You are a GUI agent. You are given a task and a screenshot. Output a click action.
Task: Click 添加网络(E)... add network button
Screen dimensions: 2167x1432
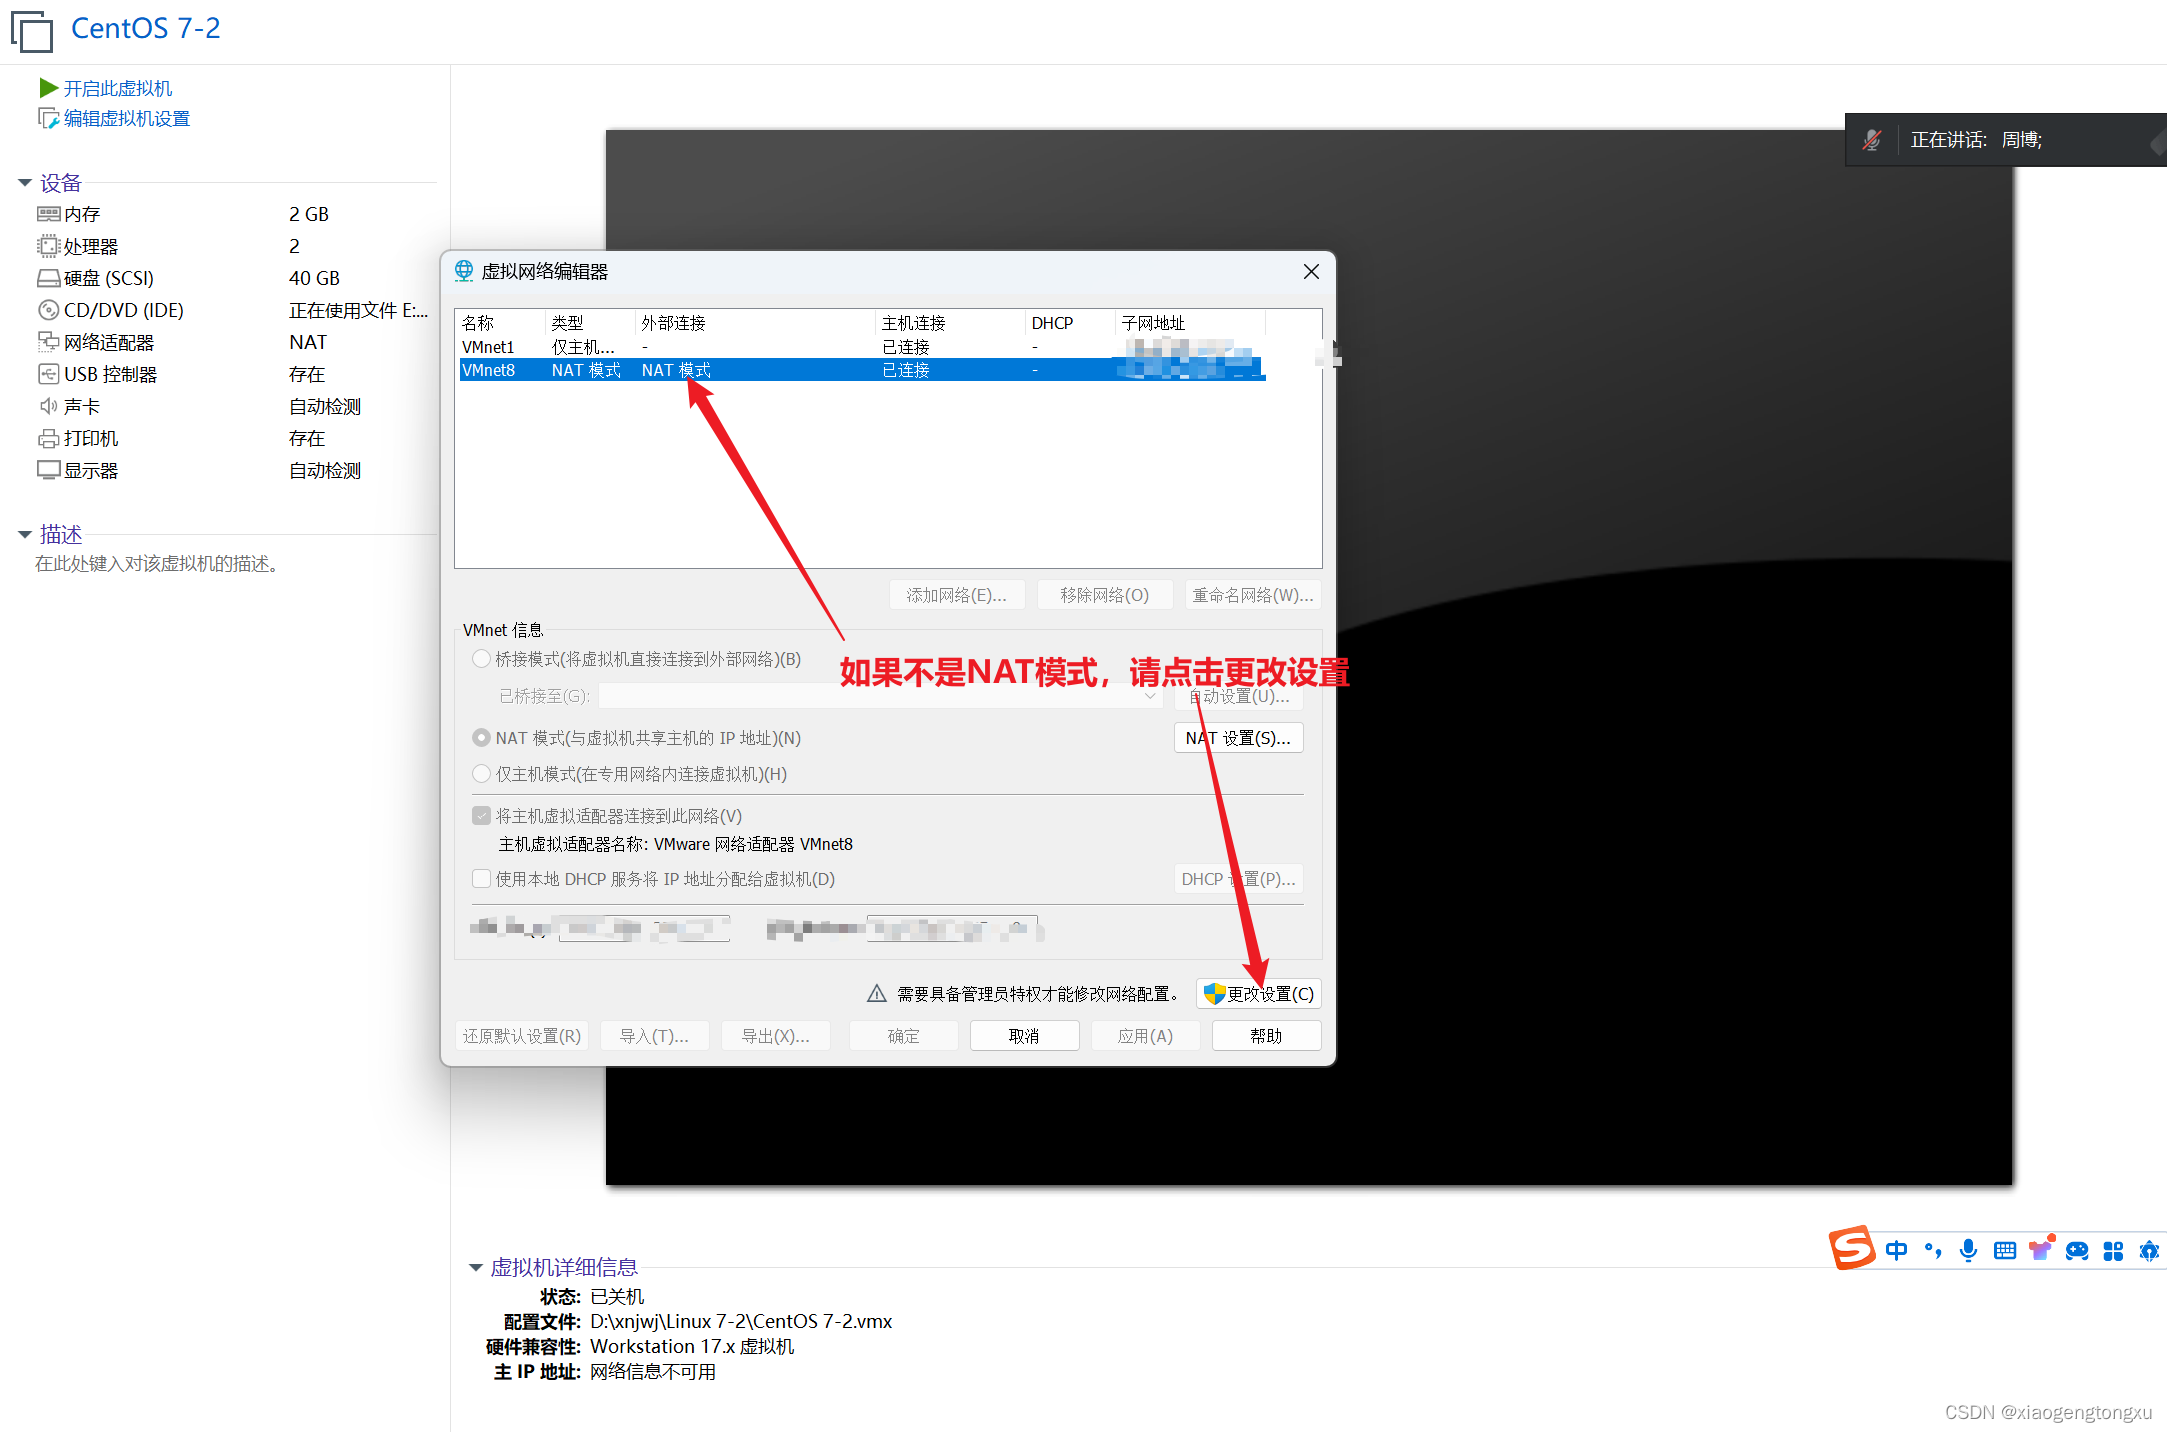point(957,595)
